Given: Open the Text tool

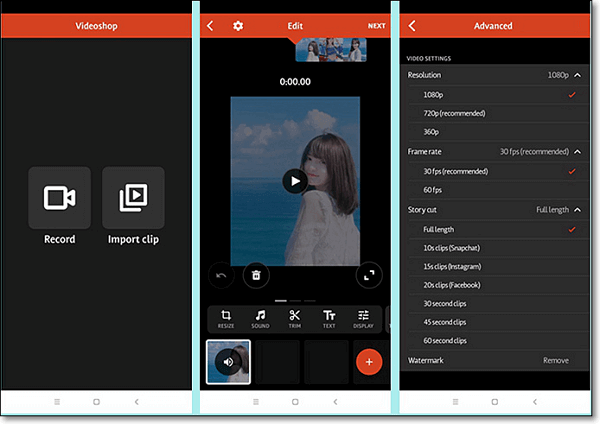Looking at the screenshot, I should click(x=329, y=318).
